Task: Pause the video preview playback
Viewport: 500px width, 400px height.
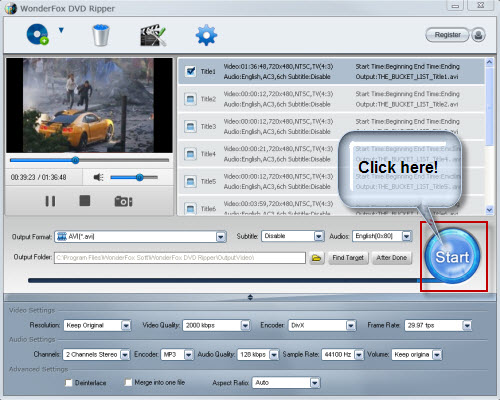Action: tap(50, 201)
